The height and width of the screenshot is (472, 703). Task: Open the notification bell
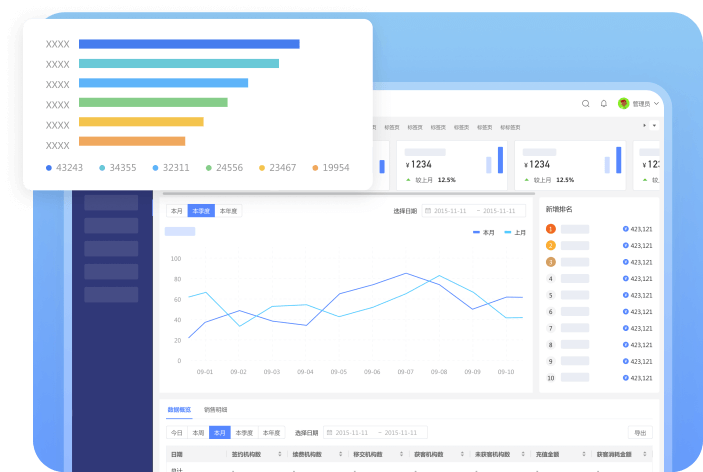pos(604,103)
